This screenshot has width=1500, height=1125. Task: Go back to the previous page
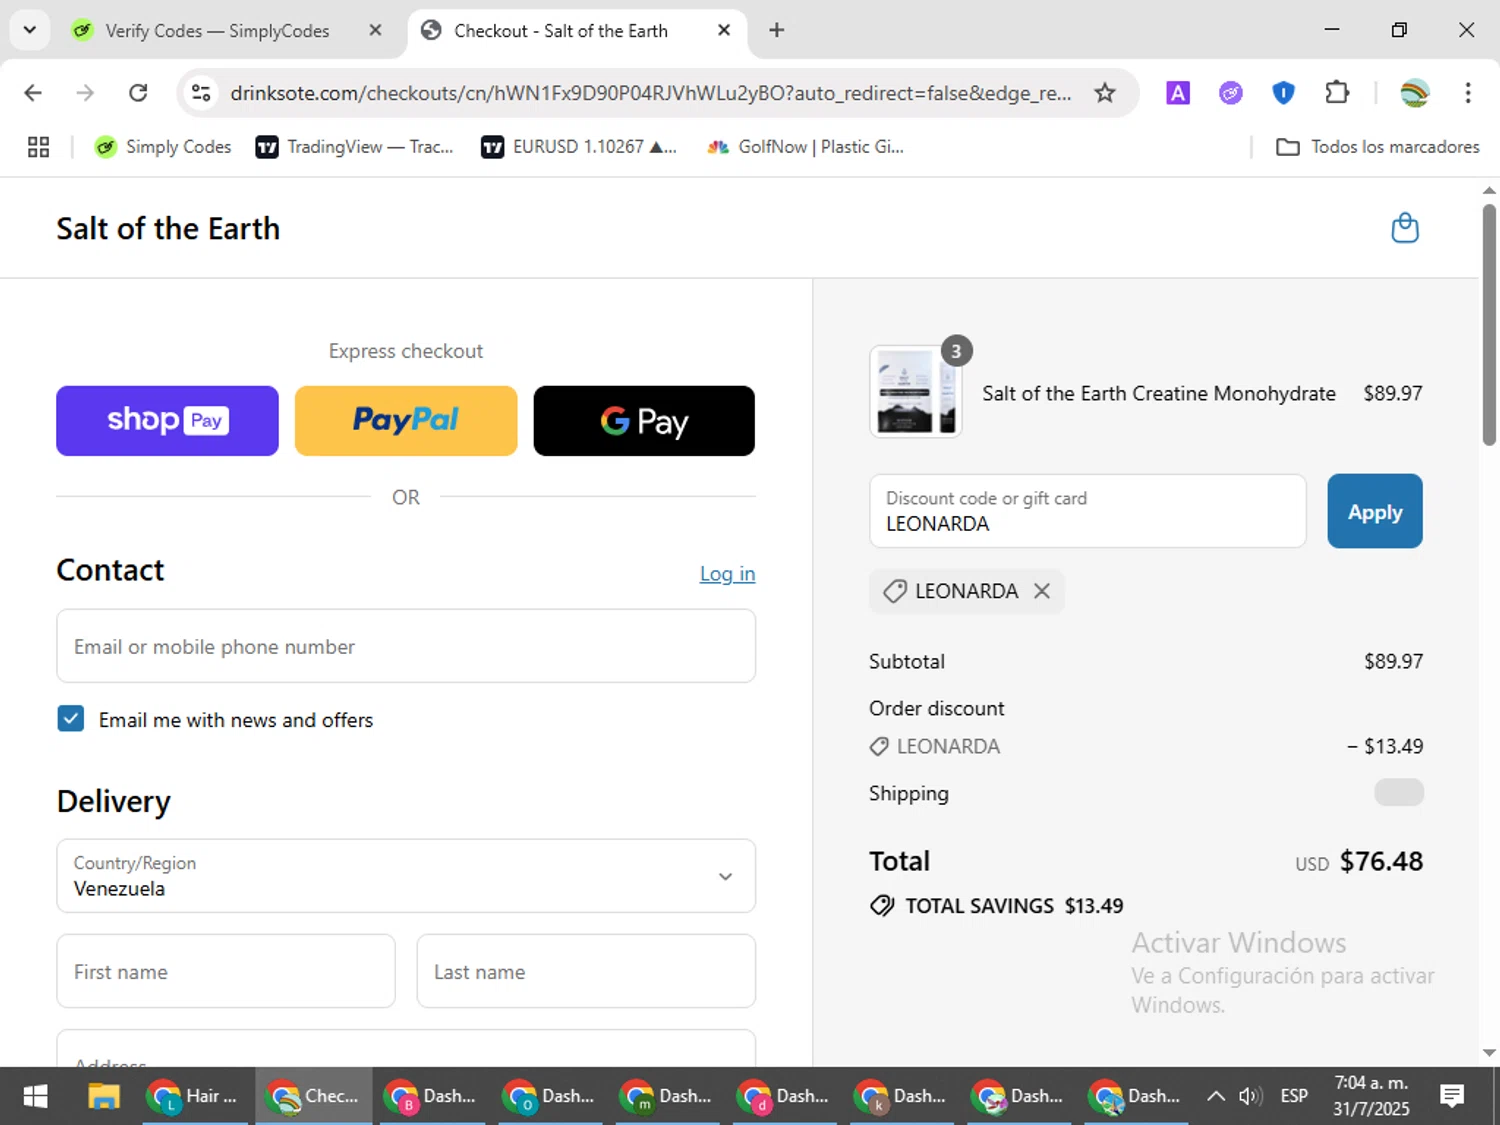coord(33,93)
